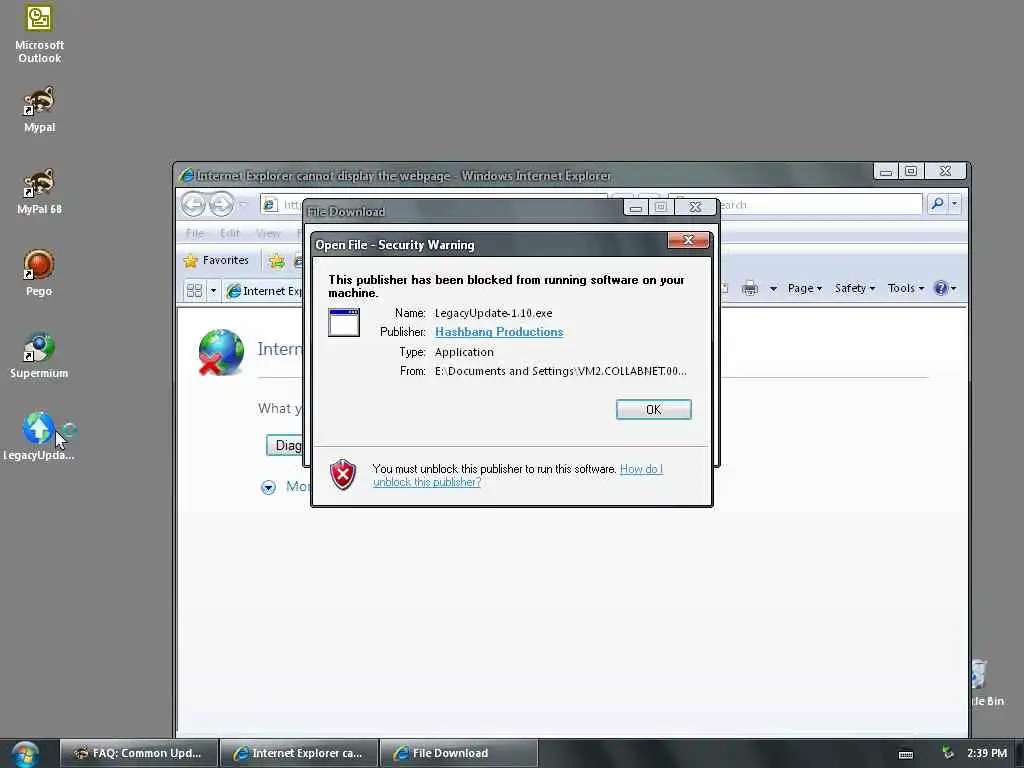Image resolution: width=1024 pixels, height=768 pixels.
Task: Open the Favorites star button
Action: tap(217, 261)
